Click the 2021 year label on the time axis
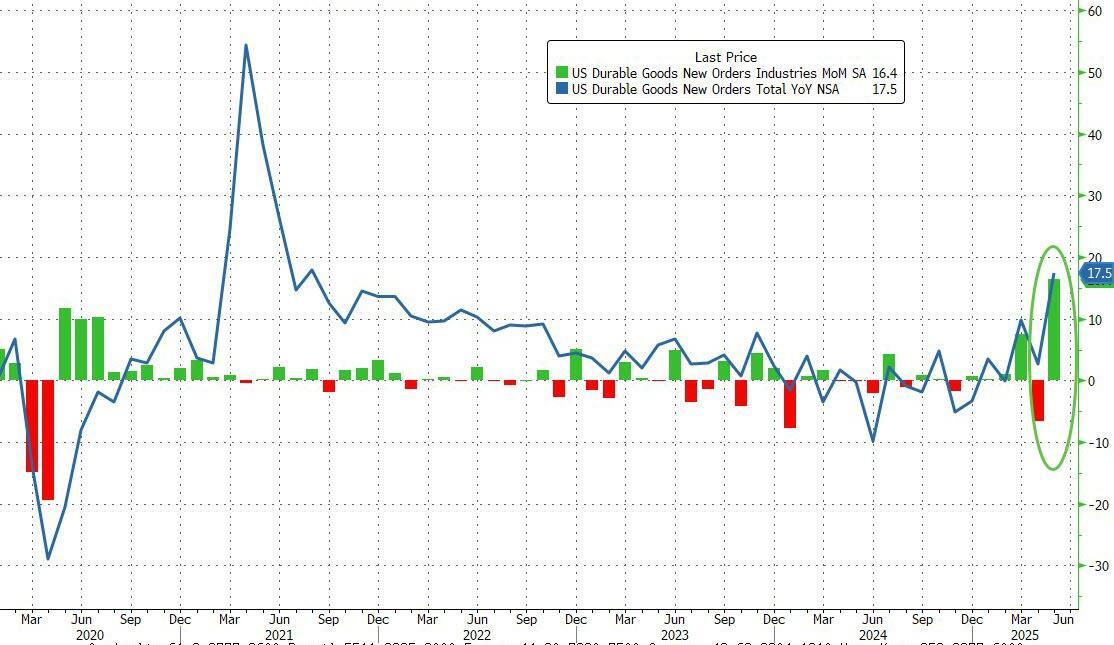Image resolution: width=1114 pixels, height=645 pixels. point(279,634)
